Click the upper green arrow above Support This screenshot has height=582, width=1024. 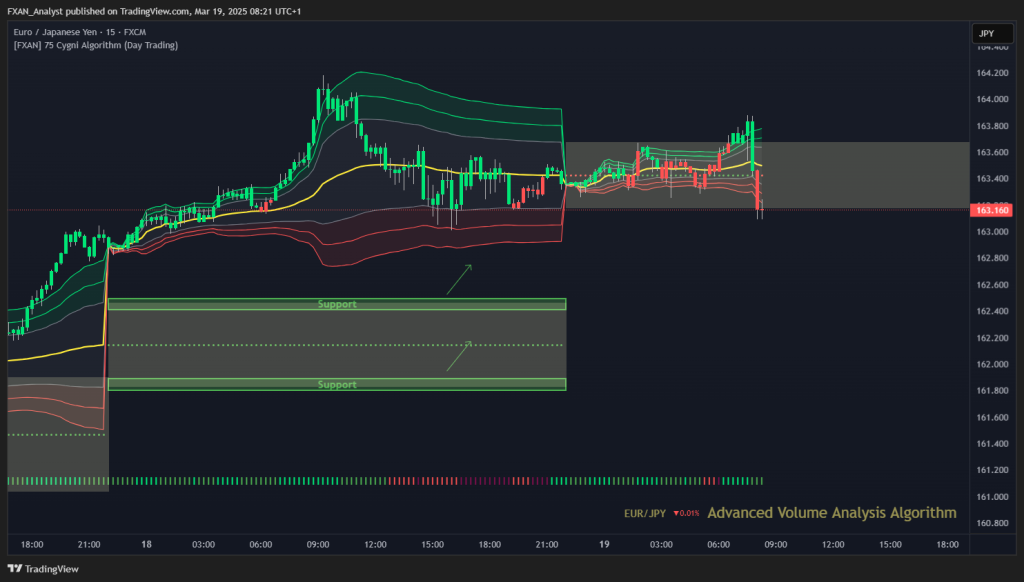tap(459, 280)
